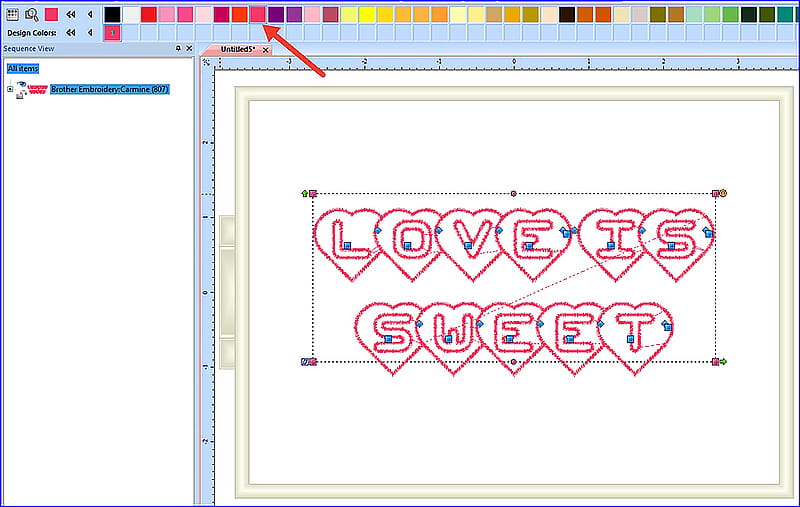Select the mint green palette swatch

pos(694,14)
